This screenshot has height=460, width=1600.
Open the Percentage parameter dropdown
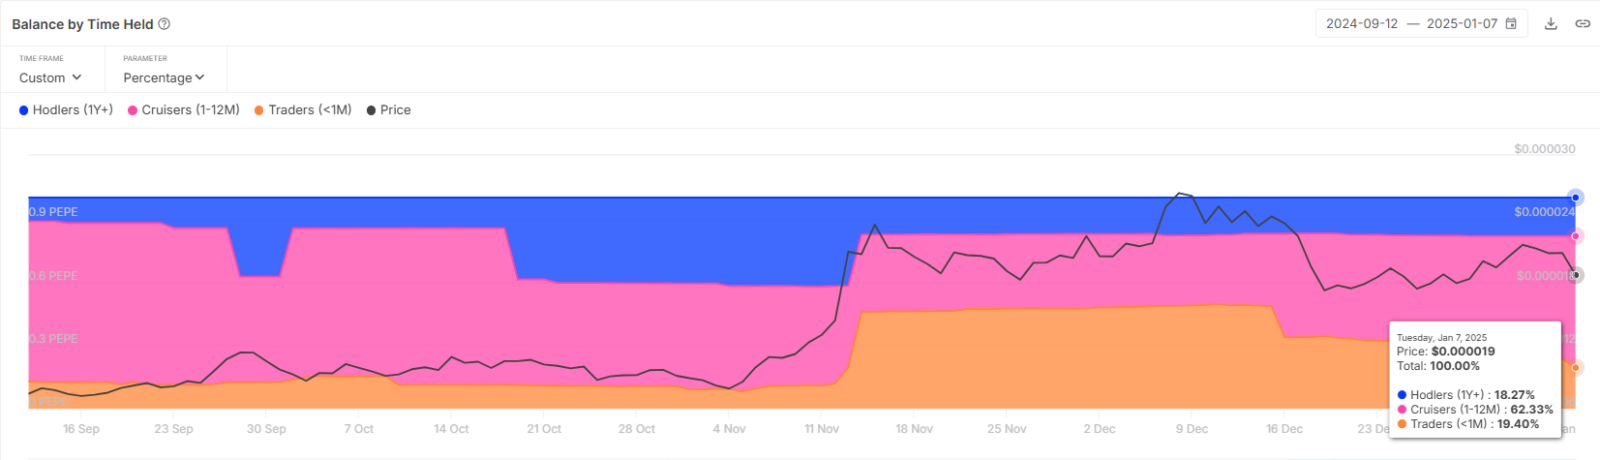pyautogui.click(x=164, y=77)
